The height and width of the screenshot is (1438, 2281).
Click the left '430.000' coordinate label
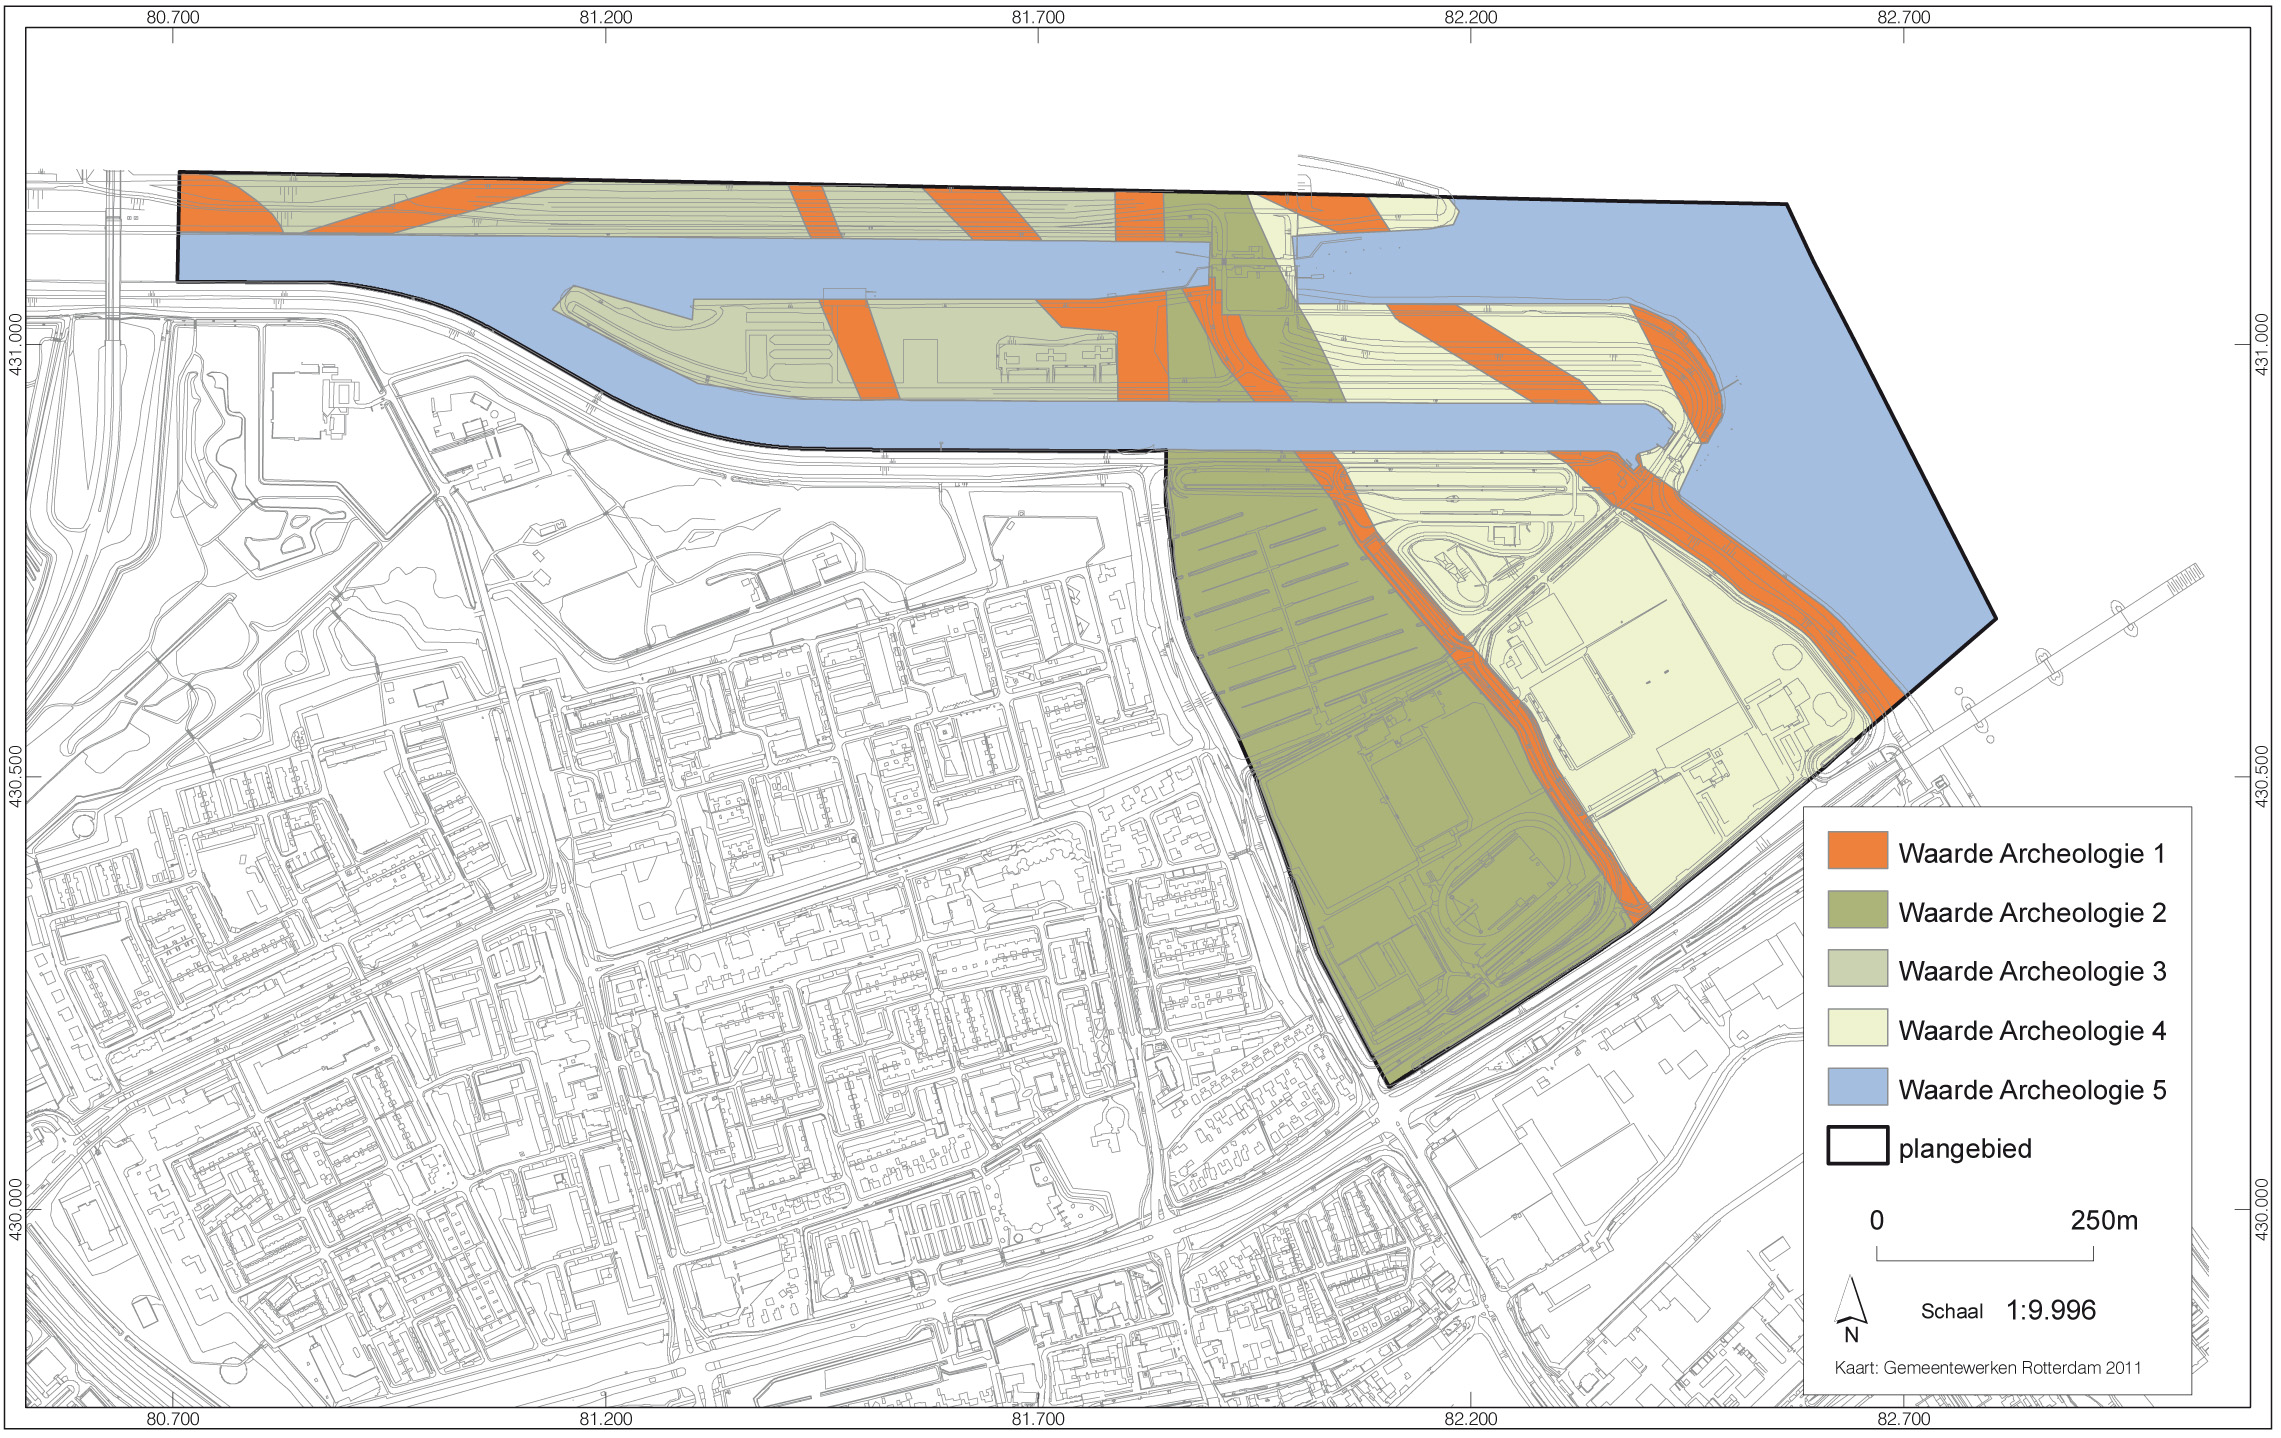coord(15,1209)
